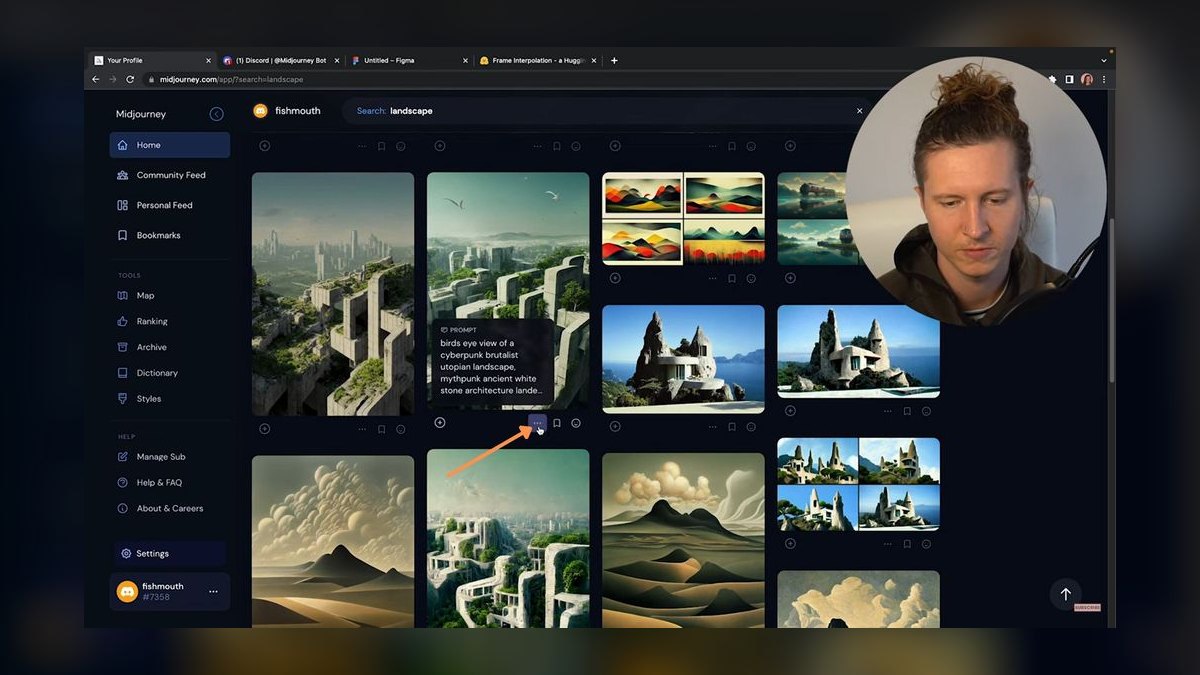Screen dimensions: 1200x675
Task: Click plus icon under rock house grid
Action: pyautogui.click(x=790, y=544)
